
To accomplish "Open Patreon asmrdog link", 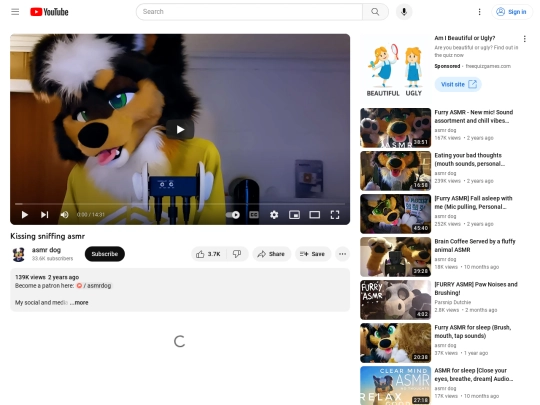I will point(94,286).
